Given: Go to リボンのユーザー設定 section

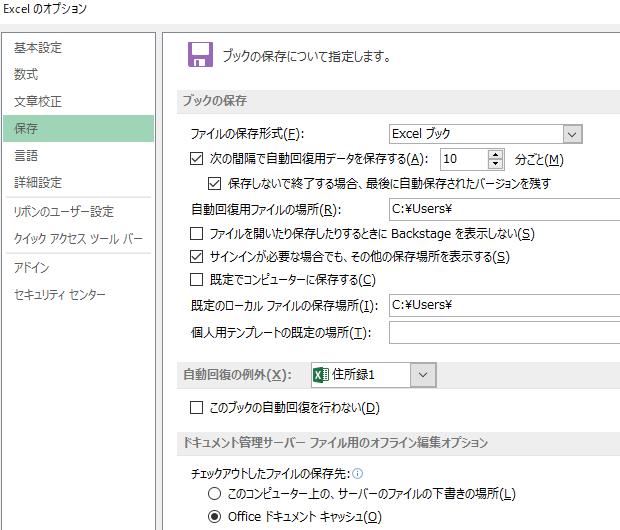Looking at the screenshot, I should (64, 212).
